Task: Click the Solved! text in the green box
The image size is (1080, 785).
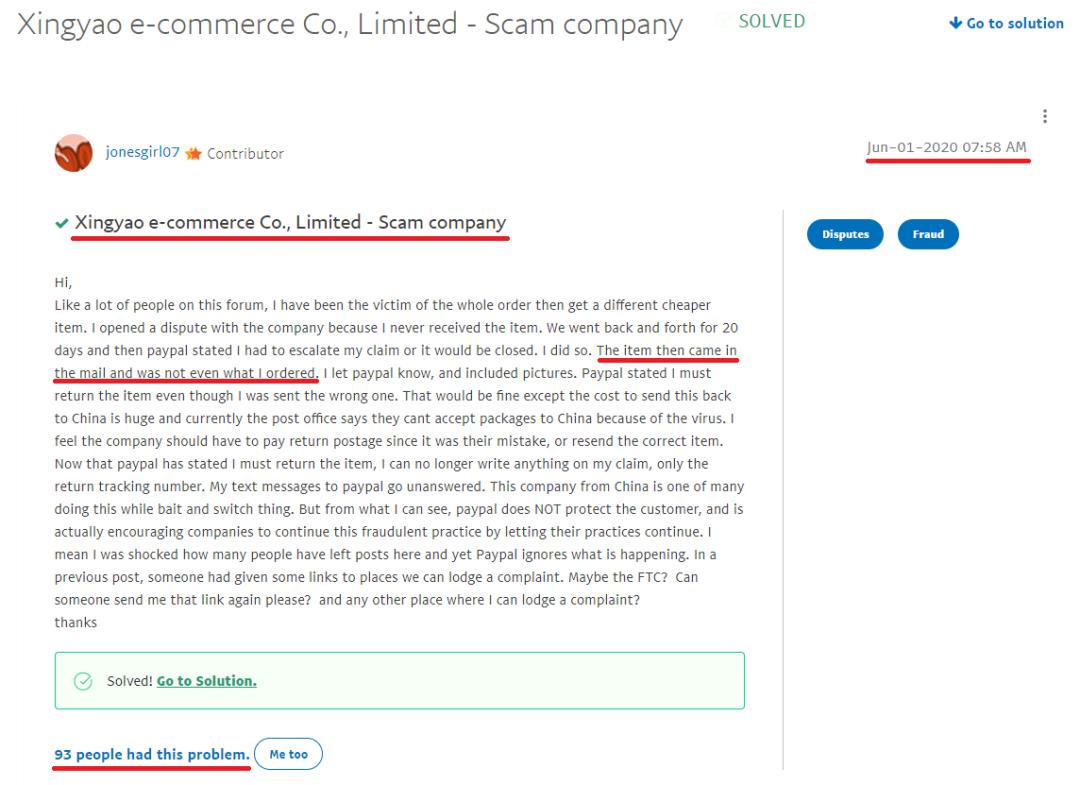Action: 130,681
